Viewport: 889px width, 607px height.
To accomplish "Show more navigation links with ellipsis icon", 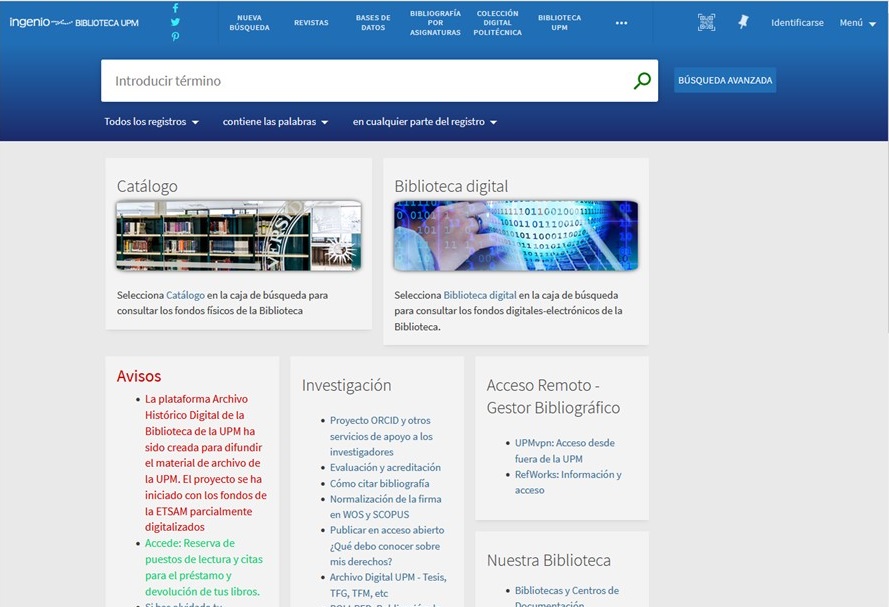I will tap(621, 23).
